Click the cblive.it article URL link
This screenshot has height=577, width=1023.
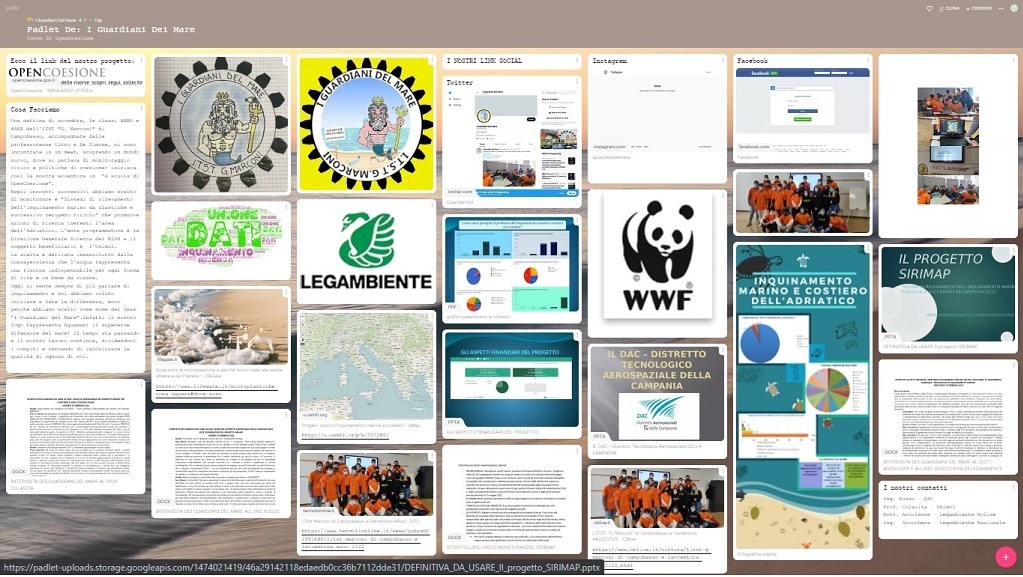tap(650, 557)
